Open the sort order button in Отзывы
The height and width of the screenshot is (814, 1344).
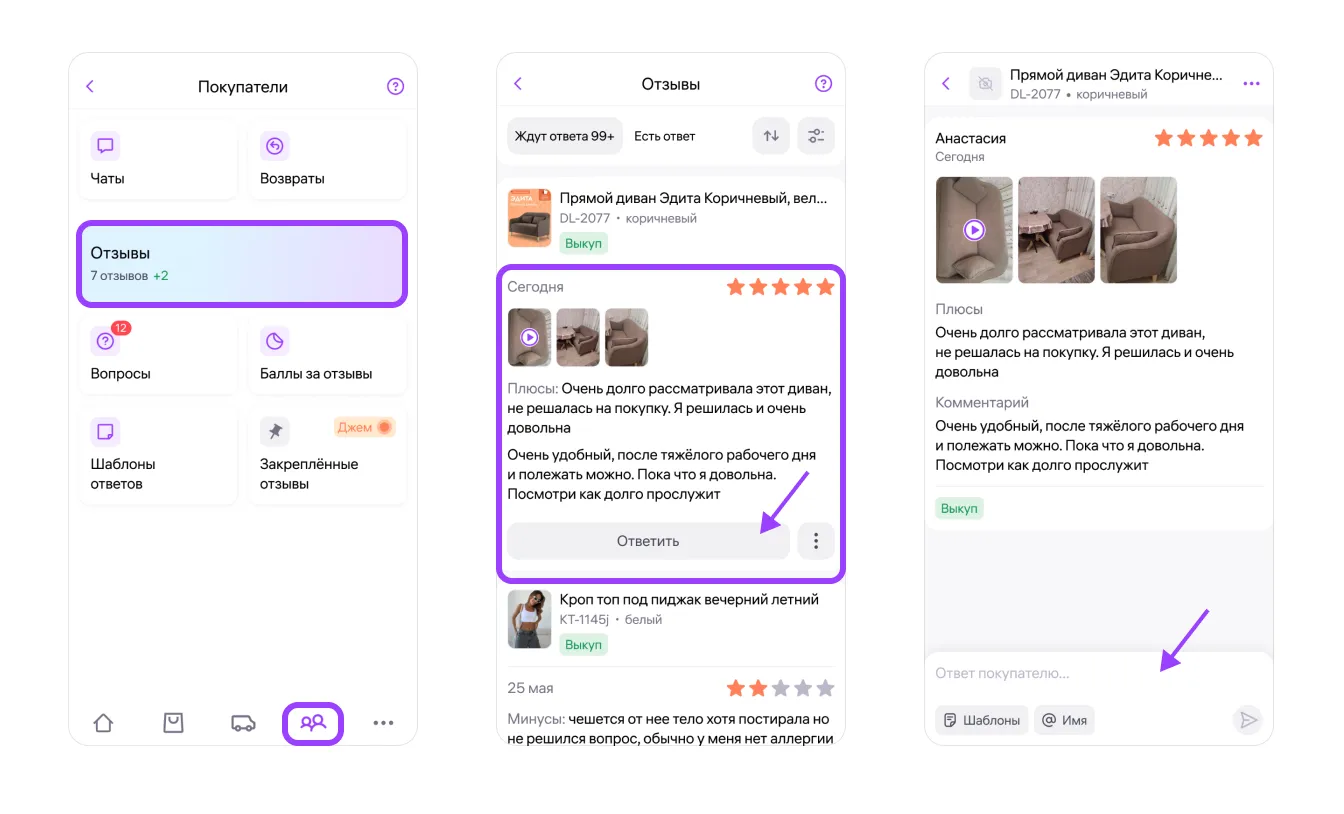pos(771,136)
